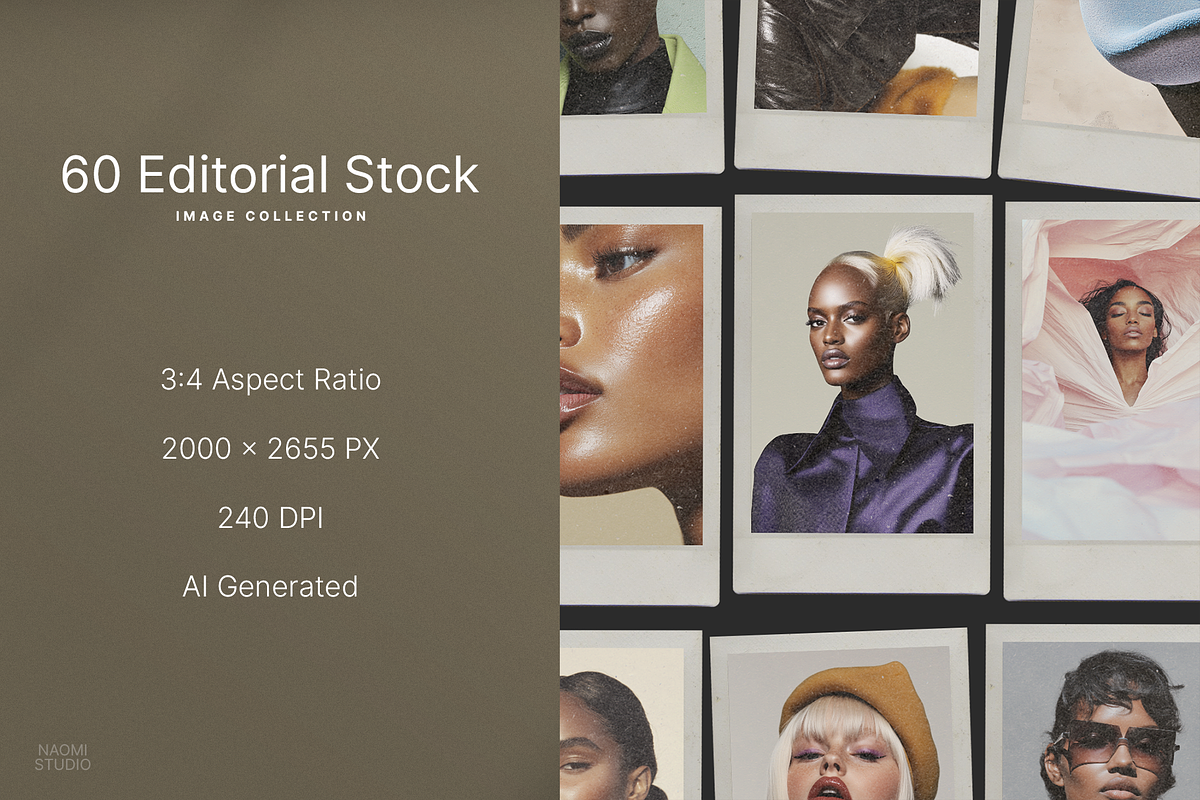Open the green collar portrait polaroid
1200x800 pixels.
point(641,86)
